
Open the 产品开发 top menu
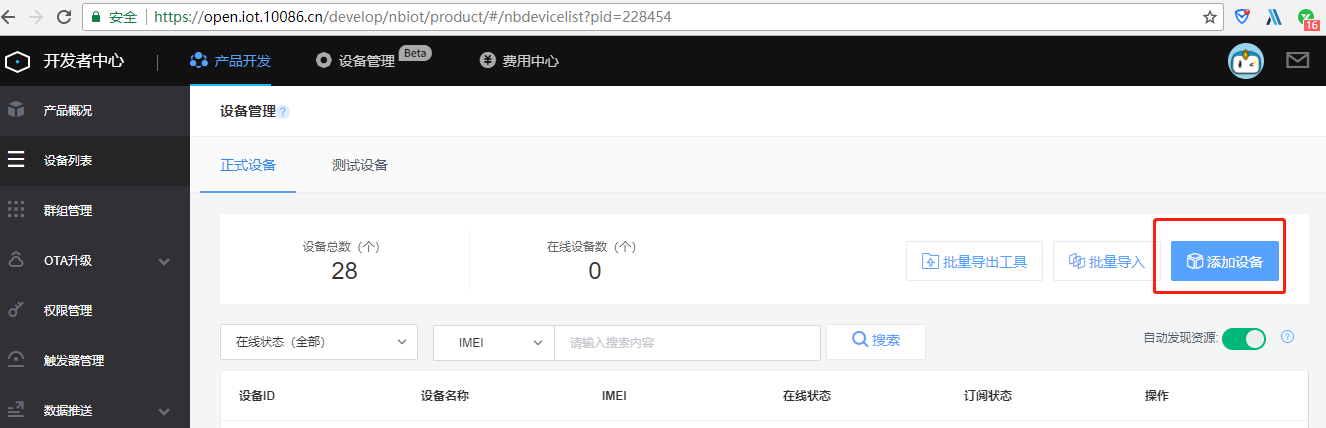point(230,60)
